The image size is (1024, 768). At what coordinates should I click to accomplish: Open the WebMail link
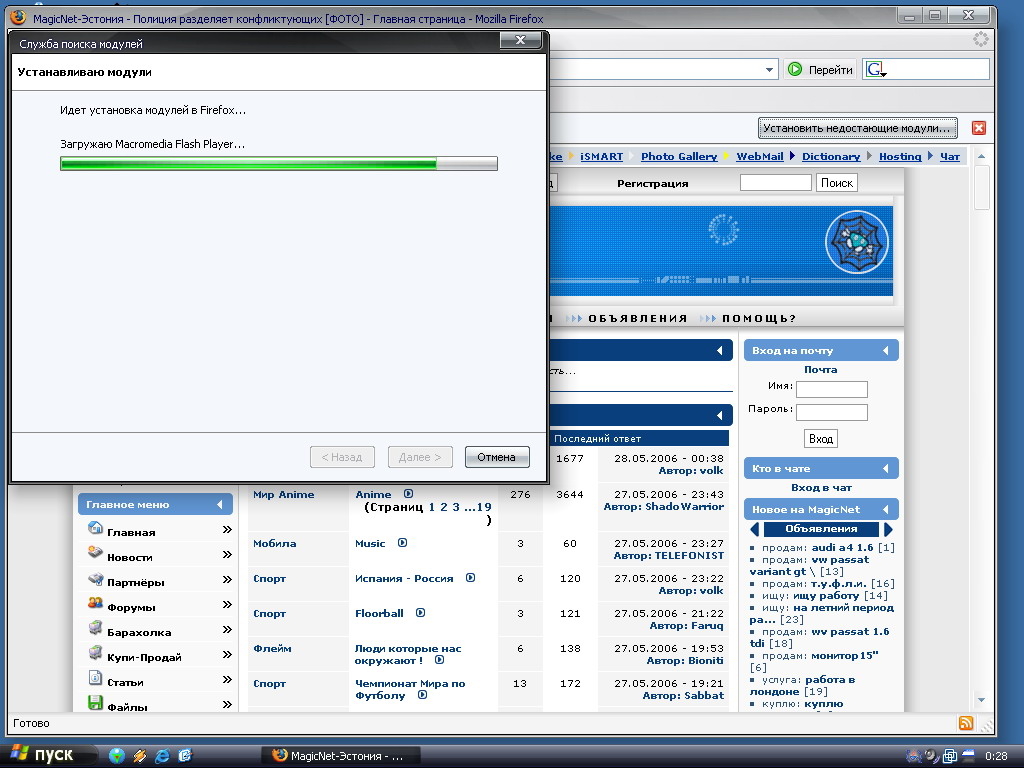[x=760, y=157]
